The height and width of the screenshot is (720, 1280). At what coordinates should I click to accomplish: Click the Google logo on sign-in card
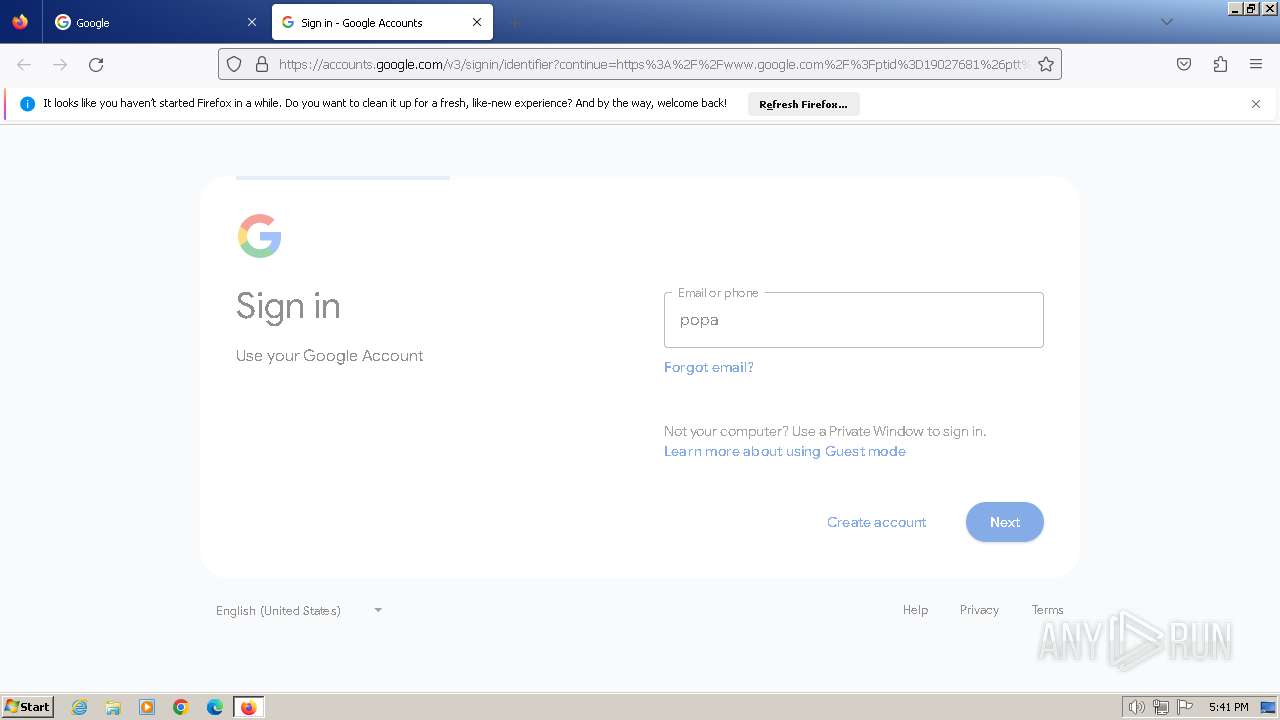(x=260, y=236)
